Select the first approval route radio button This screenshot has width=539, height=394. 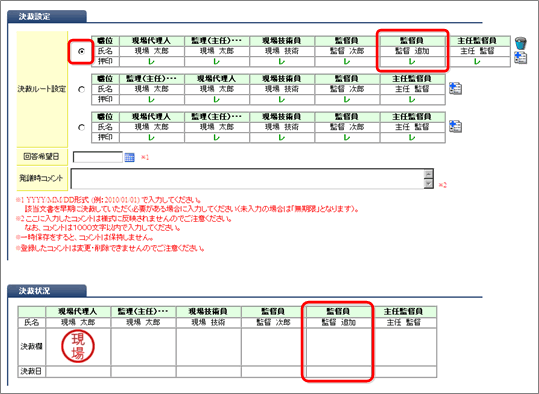[81, 51]
